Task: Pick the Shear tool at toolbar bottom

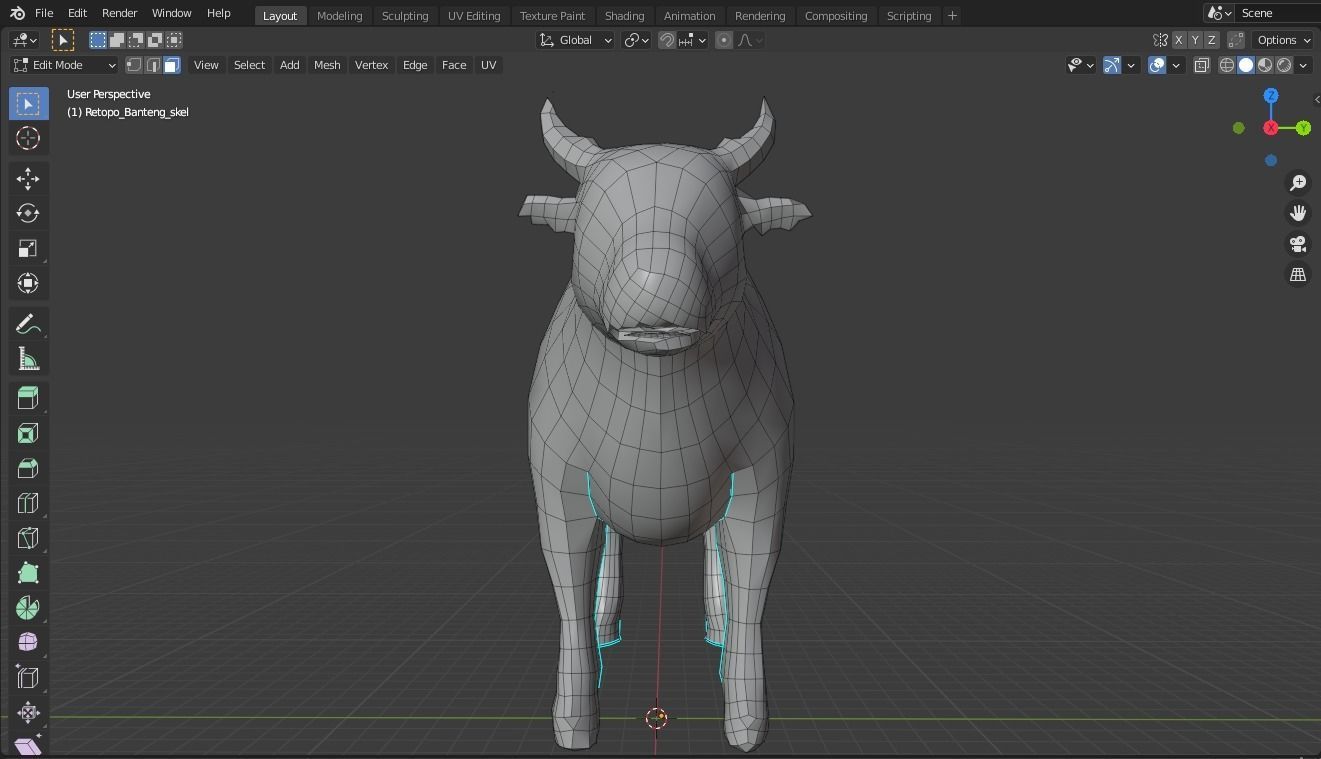Action: pyautogui.click(x=28, y=746)
